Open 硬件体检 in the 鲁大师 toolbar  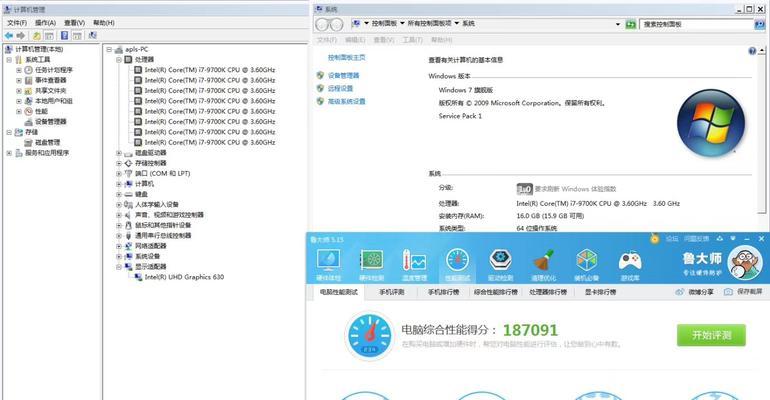click(328, 265)
